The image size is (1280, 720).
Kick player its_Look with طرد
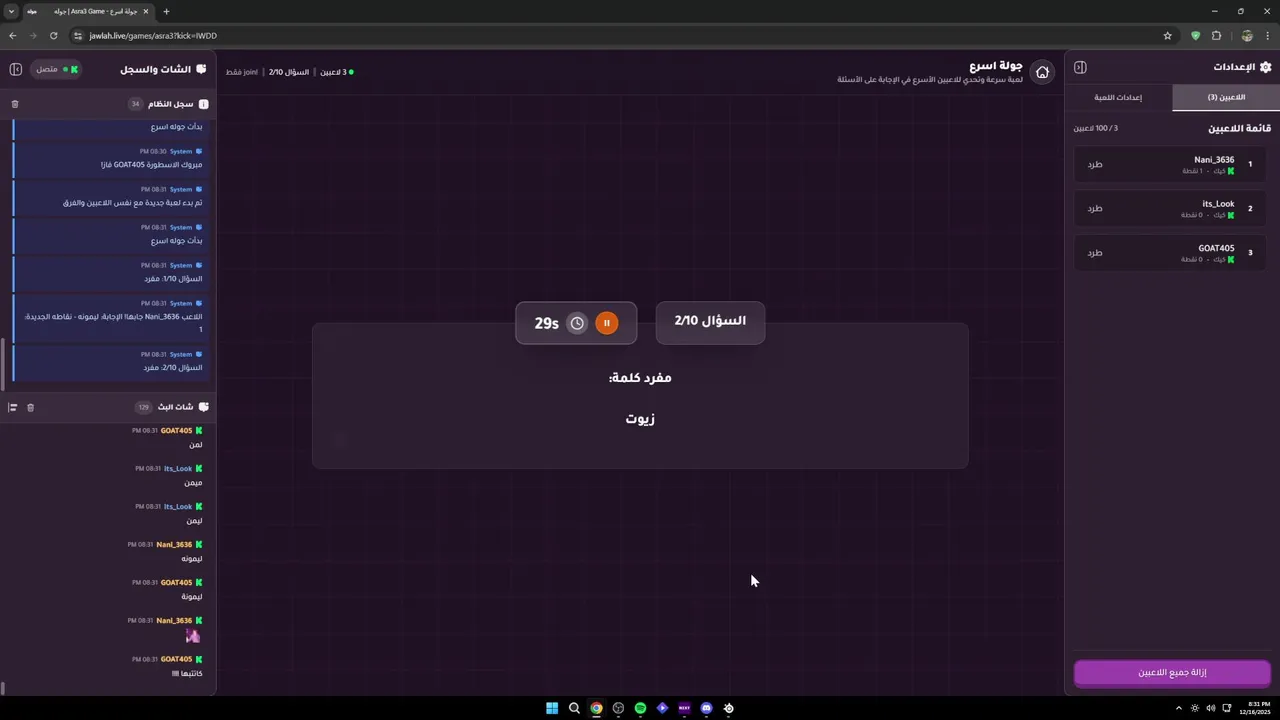tap(1095, 208)
